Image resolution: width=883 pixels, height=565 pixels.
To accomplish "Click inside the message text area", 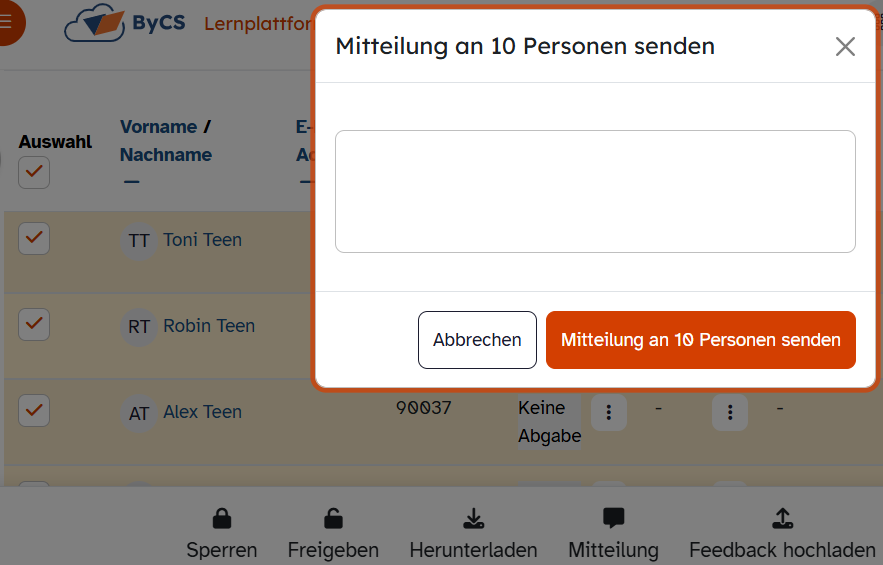I will (x=595, y=192).
